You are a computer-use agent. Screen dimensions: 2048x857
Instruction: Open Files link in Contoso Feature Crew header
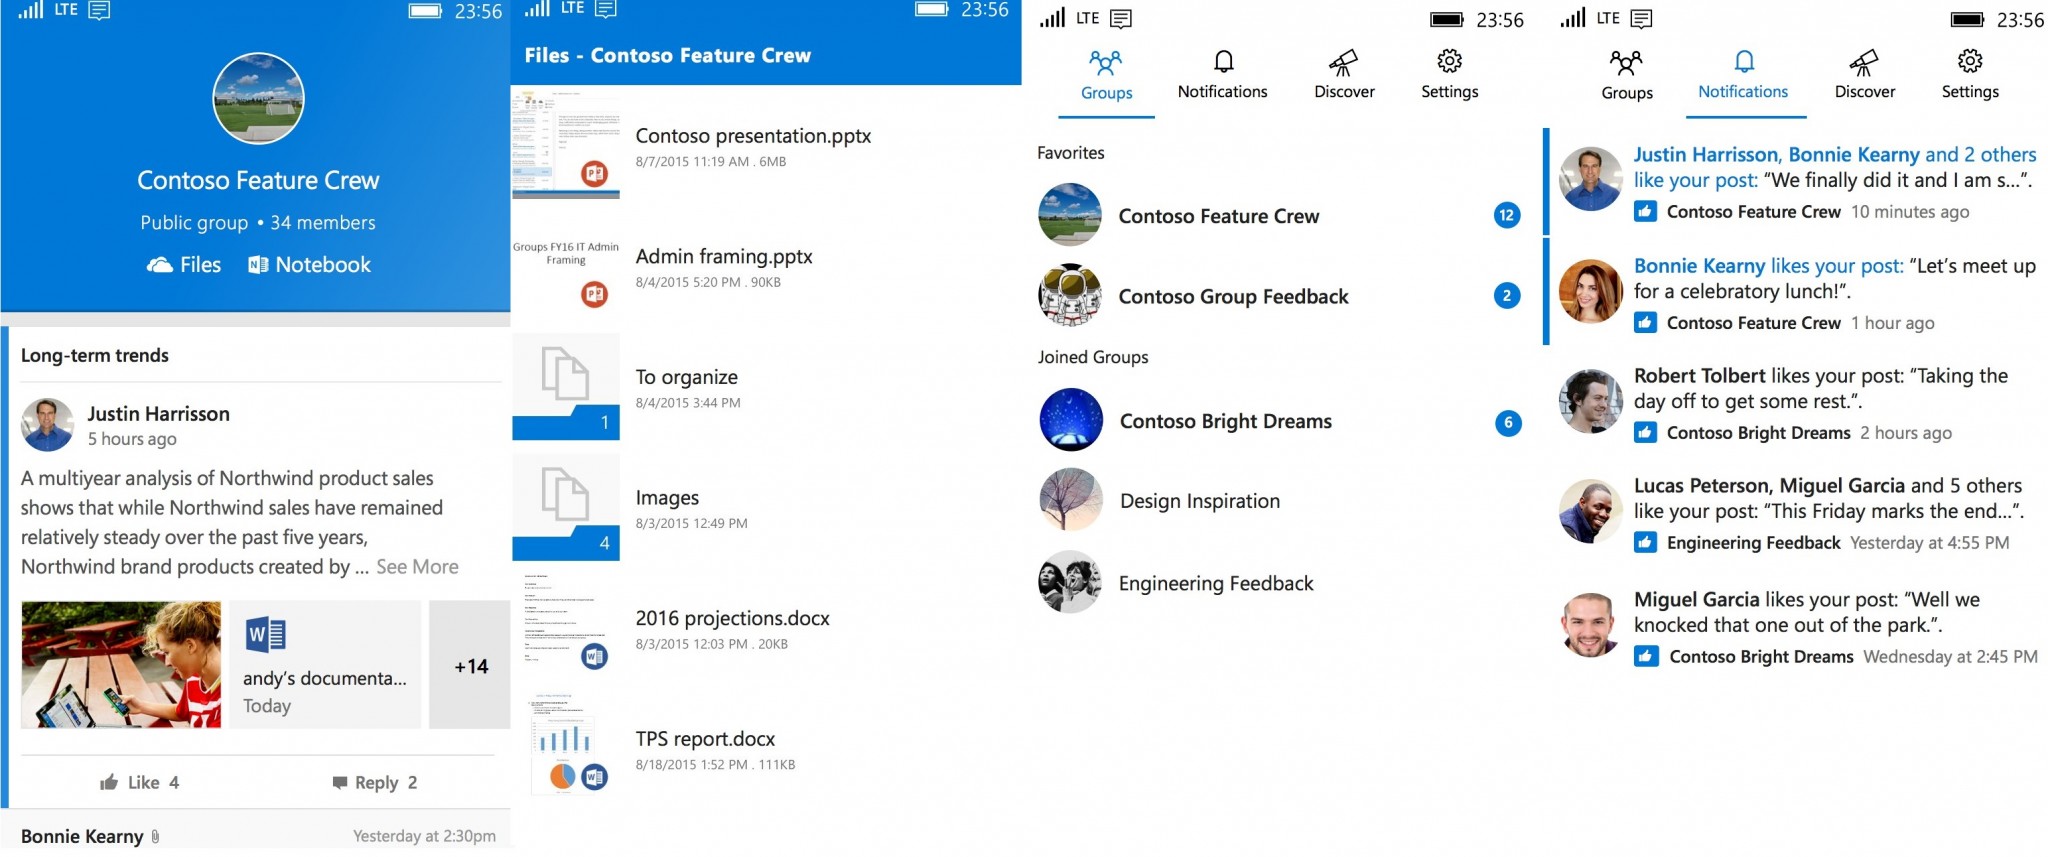184,265
